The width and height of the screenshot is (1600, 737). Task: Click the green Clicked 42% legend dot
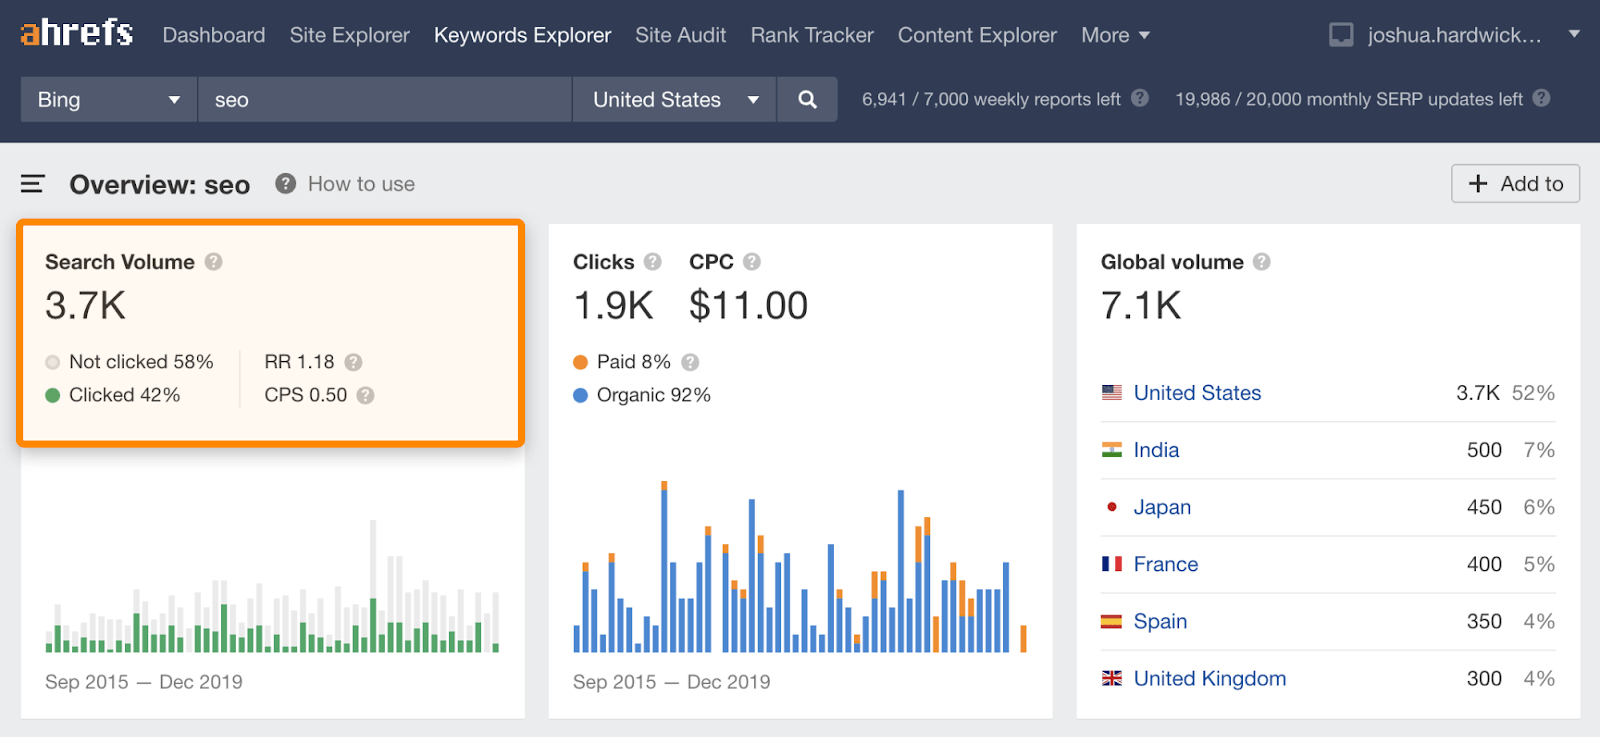[x=53, y=395]
